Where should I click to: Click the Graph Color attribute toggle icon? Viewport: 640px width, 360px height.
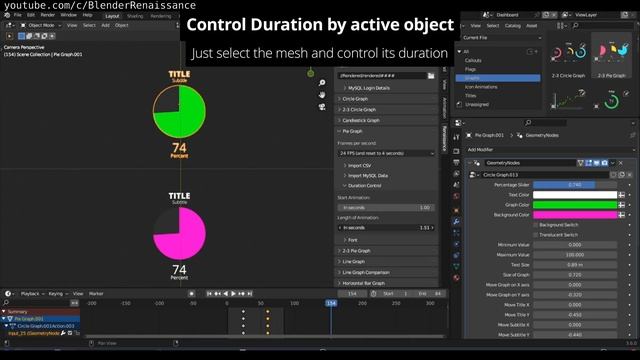(622, 204)
